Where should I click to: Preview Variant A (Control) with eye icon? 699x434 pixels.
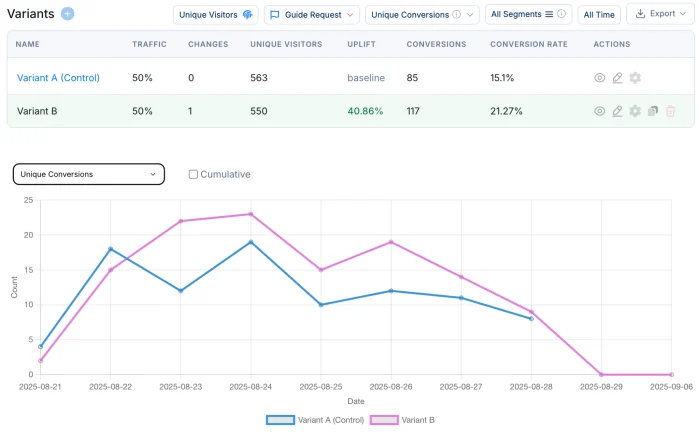click(x=600, y=78)
